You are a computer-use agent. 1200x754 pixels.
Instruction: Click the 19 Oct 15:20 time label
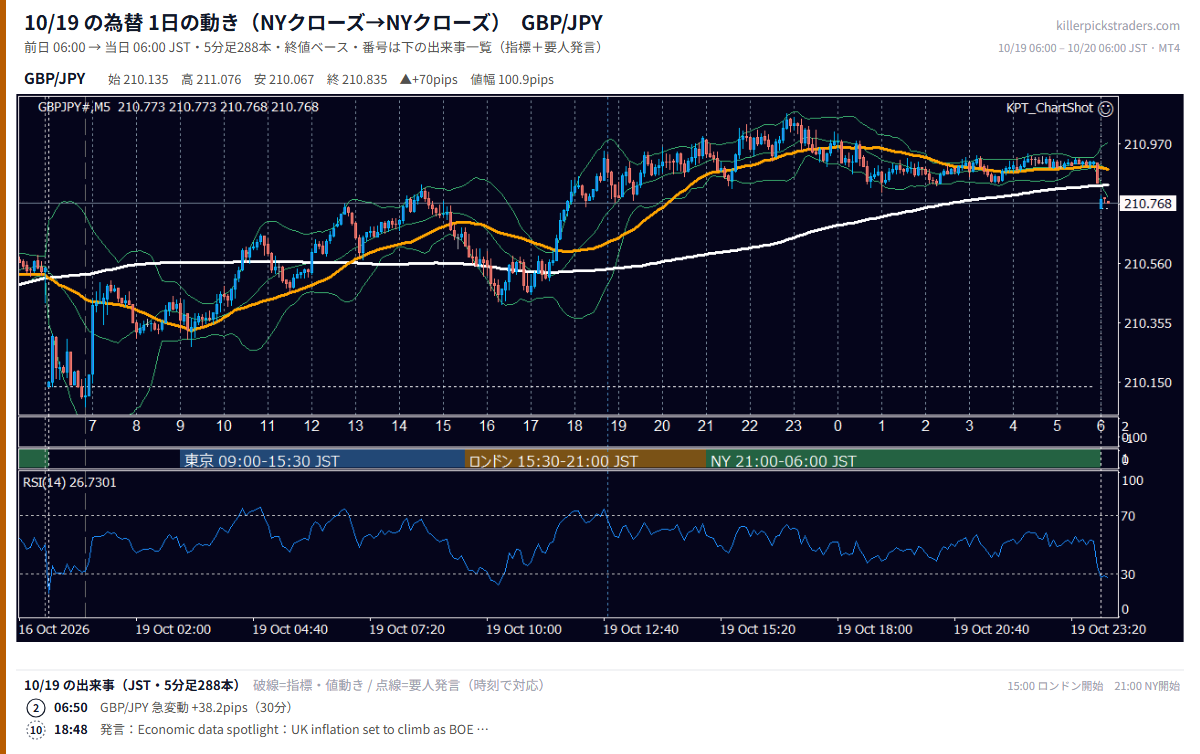coord(758,630)
